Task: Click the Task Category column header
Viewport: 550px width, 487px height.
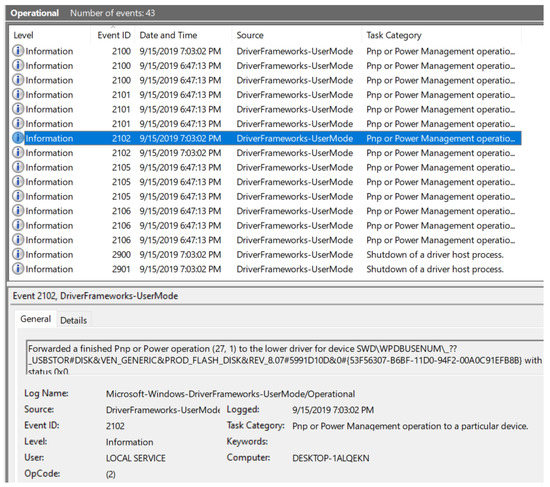Action: coord(394,35)
